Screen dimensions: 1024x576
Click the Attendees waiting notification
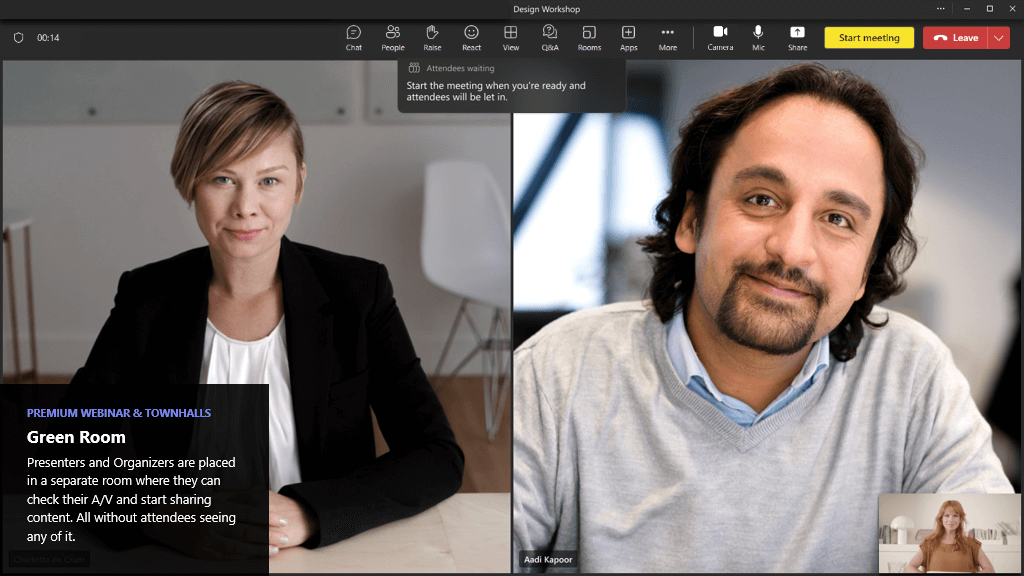[x=511, y=86]
